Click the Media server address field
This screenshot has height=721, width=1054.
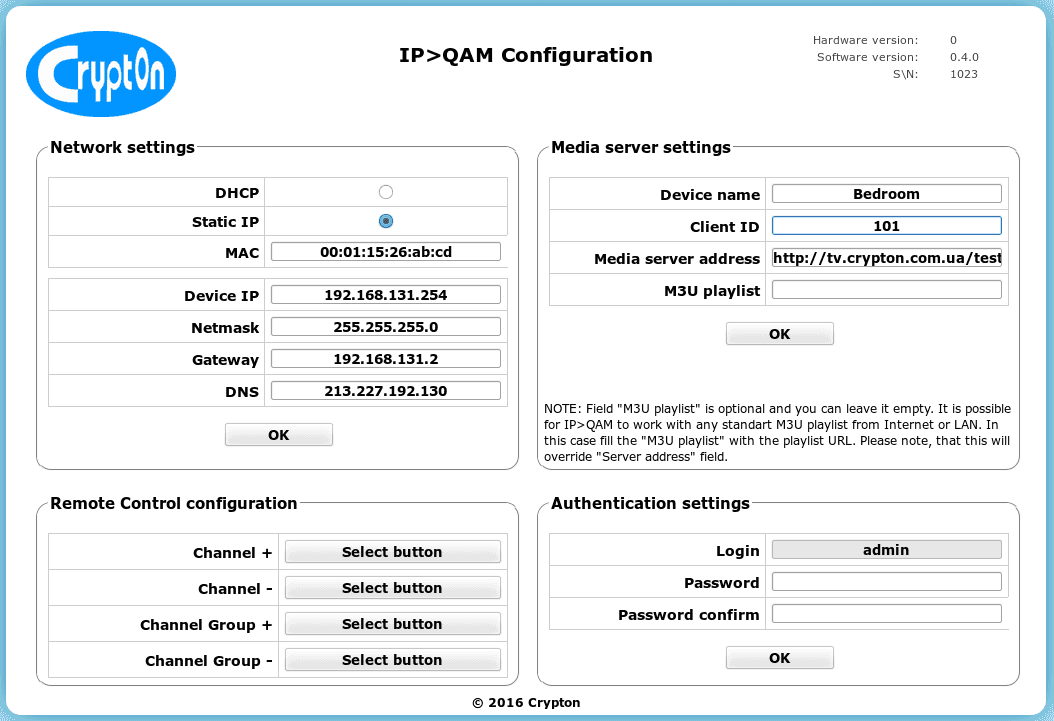coord(886,258)
